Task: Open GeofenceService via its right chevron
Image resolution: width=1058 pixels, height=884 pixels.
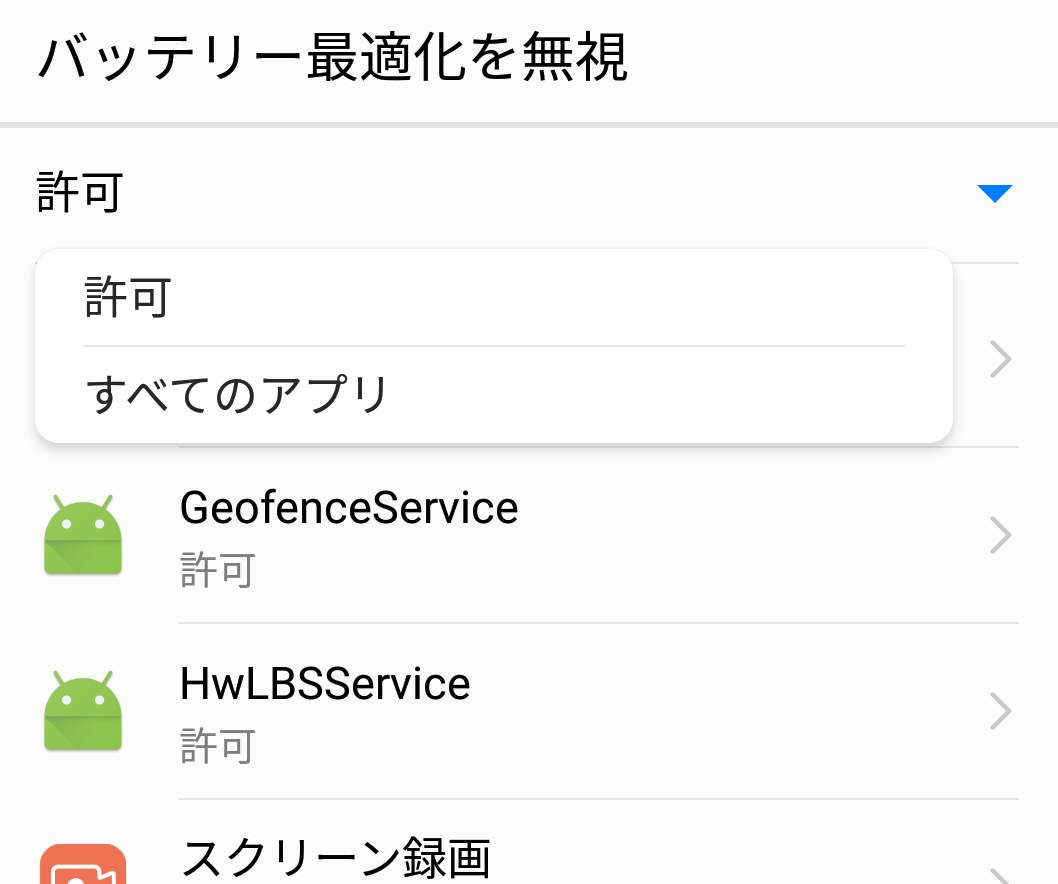Action: click(1000, 536)
